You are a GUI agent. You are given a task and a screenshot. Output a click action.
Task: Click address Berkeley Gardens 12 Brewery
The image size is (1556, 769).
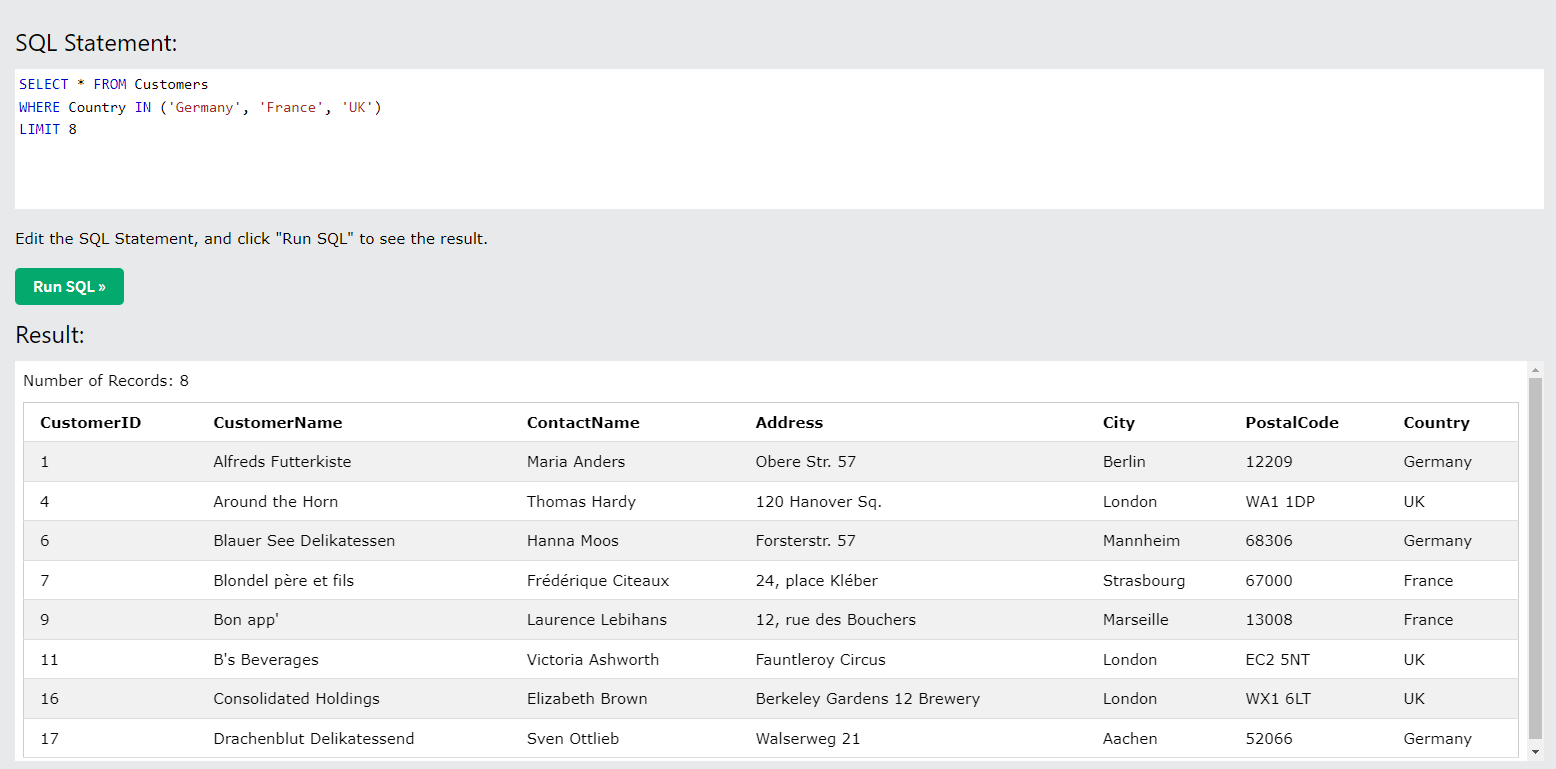pos(868,699)
